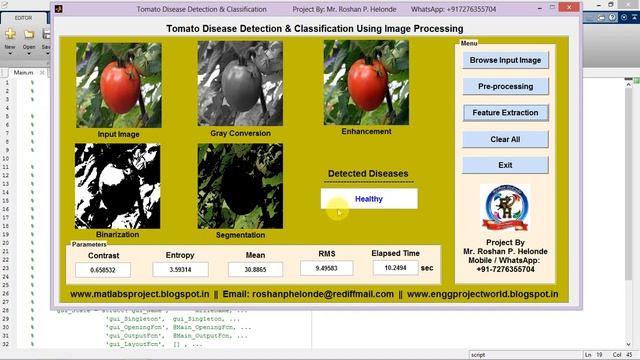Click the roshanphelonde@rediffmail.com email text
The height and width of the screenshot is (360, 640).
point(323,294)
